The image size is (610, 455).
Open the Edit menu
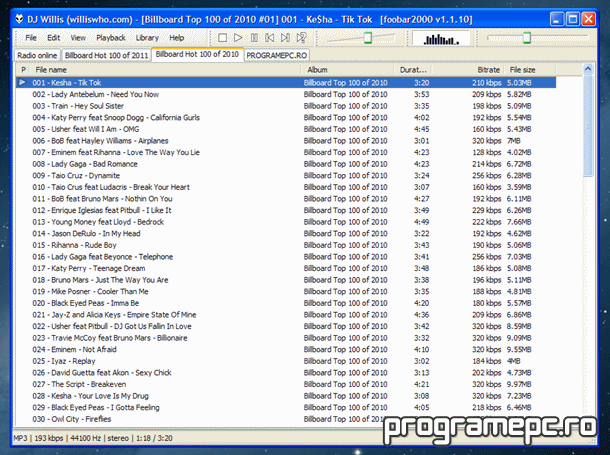(53, 38)
